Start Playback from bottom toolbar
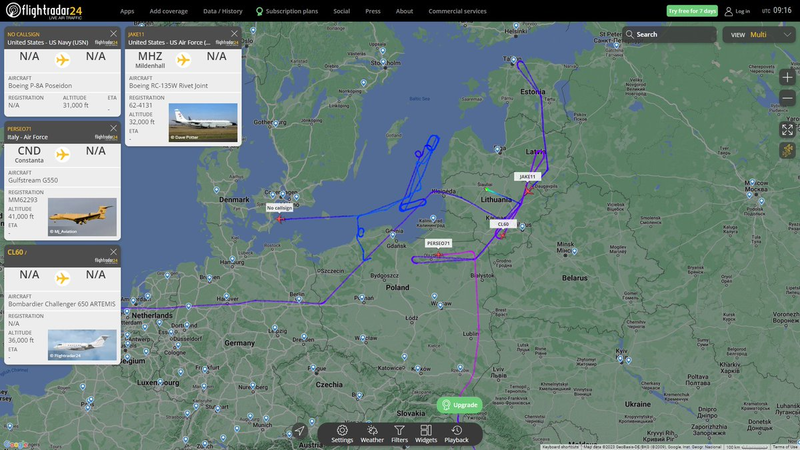Screen dimensions: 800x450 click(456, 434)
